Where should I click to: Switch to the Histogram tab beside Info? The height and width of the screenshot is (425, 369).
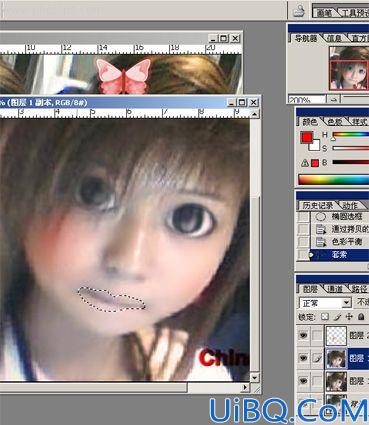(360, 38)
